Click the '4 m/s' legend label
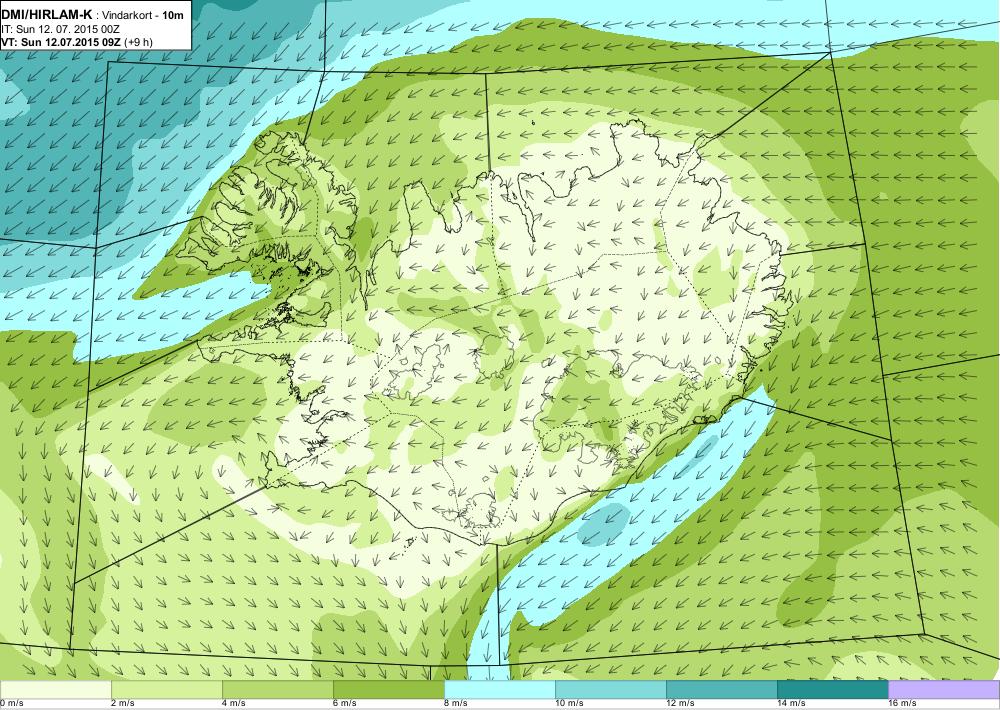This screenshot has height=710, width=1000. 234,704
